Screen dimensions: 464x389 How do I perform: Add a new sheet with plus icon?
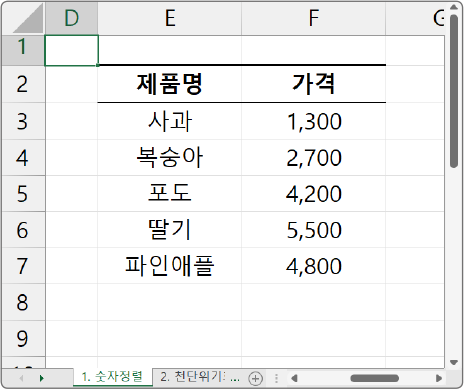tap(255, 378)
